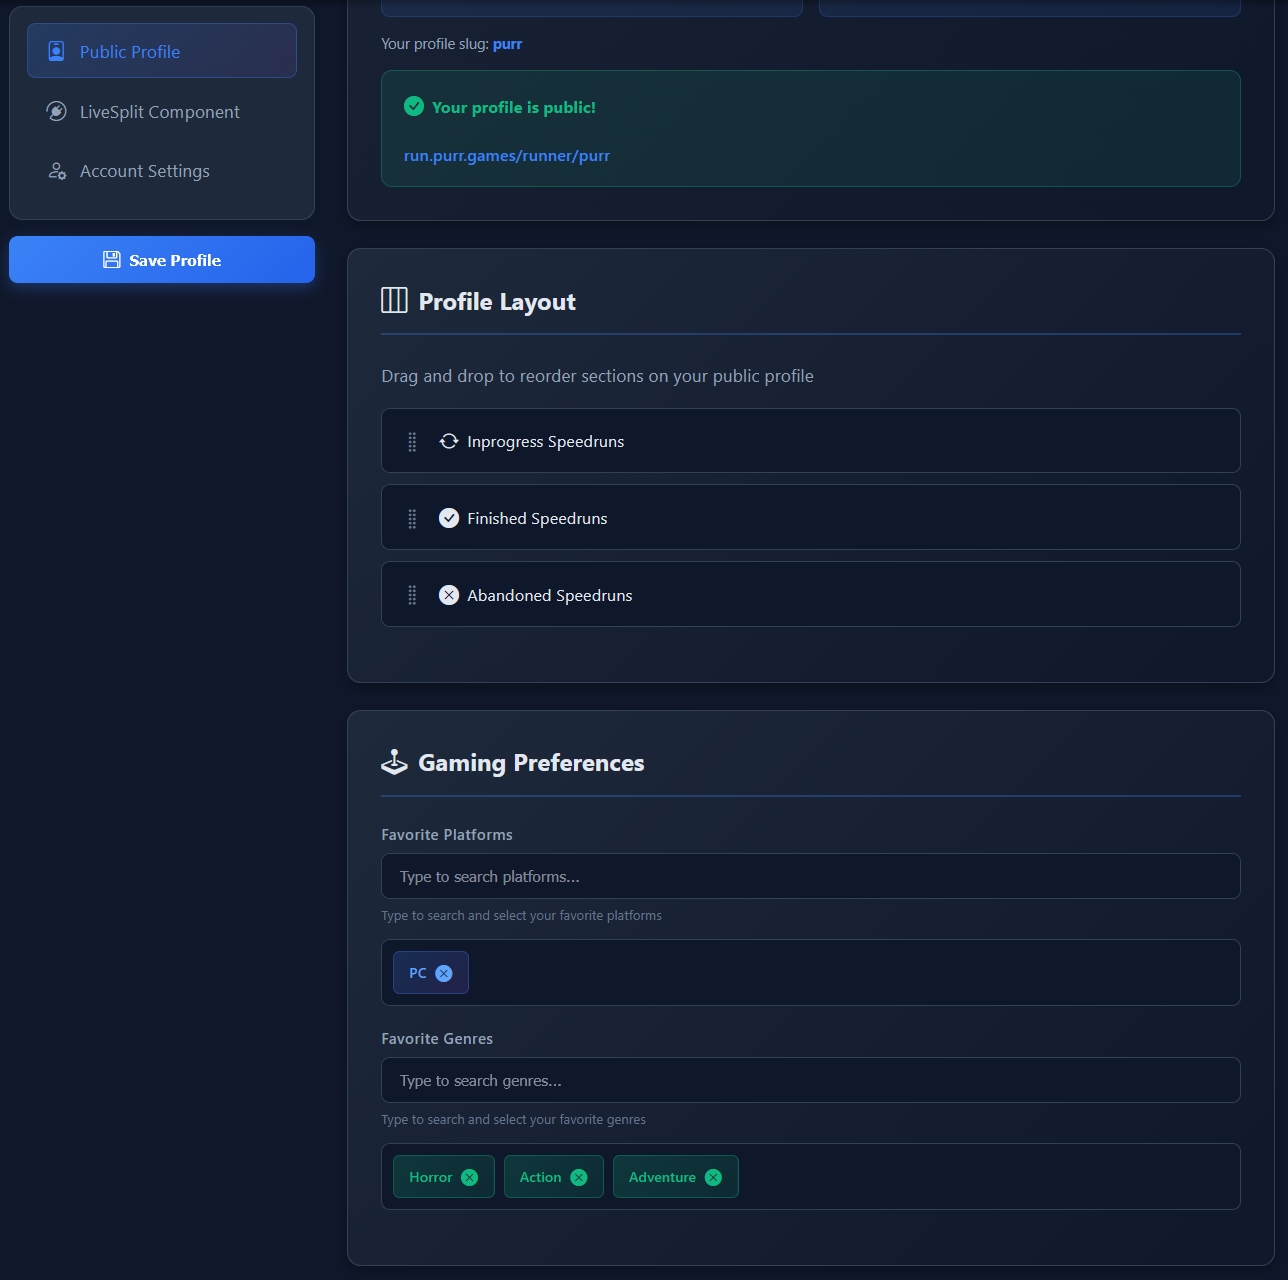Viewport: 1288px width, 1280px height.
Task: Go to Account Settings
Action: [x=145, y=171]
